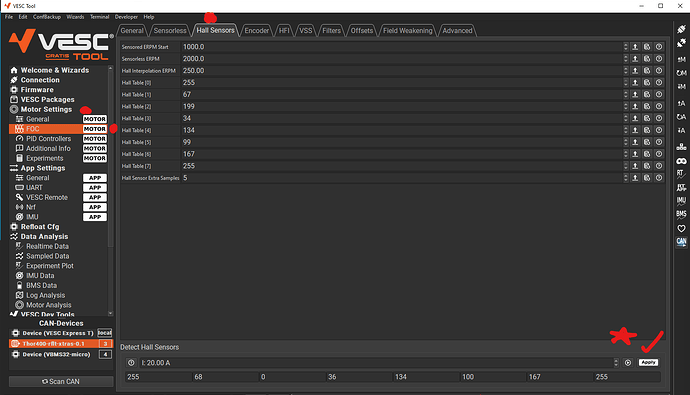Click stepper arrows on detection current I: 20.00 A
The image size is (690, 395).
[616, 362]
